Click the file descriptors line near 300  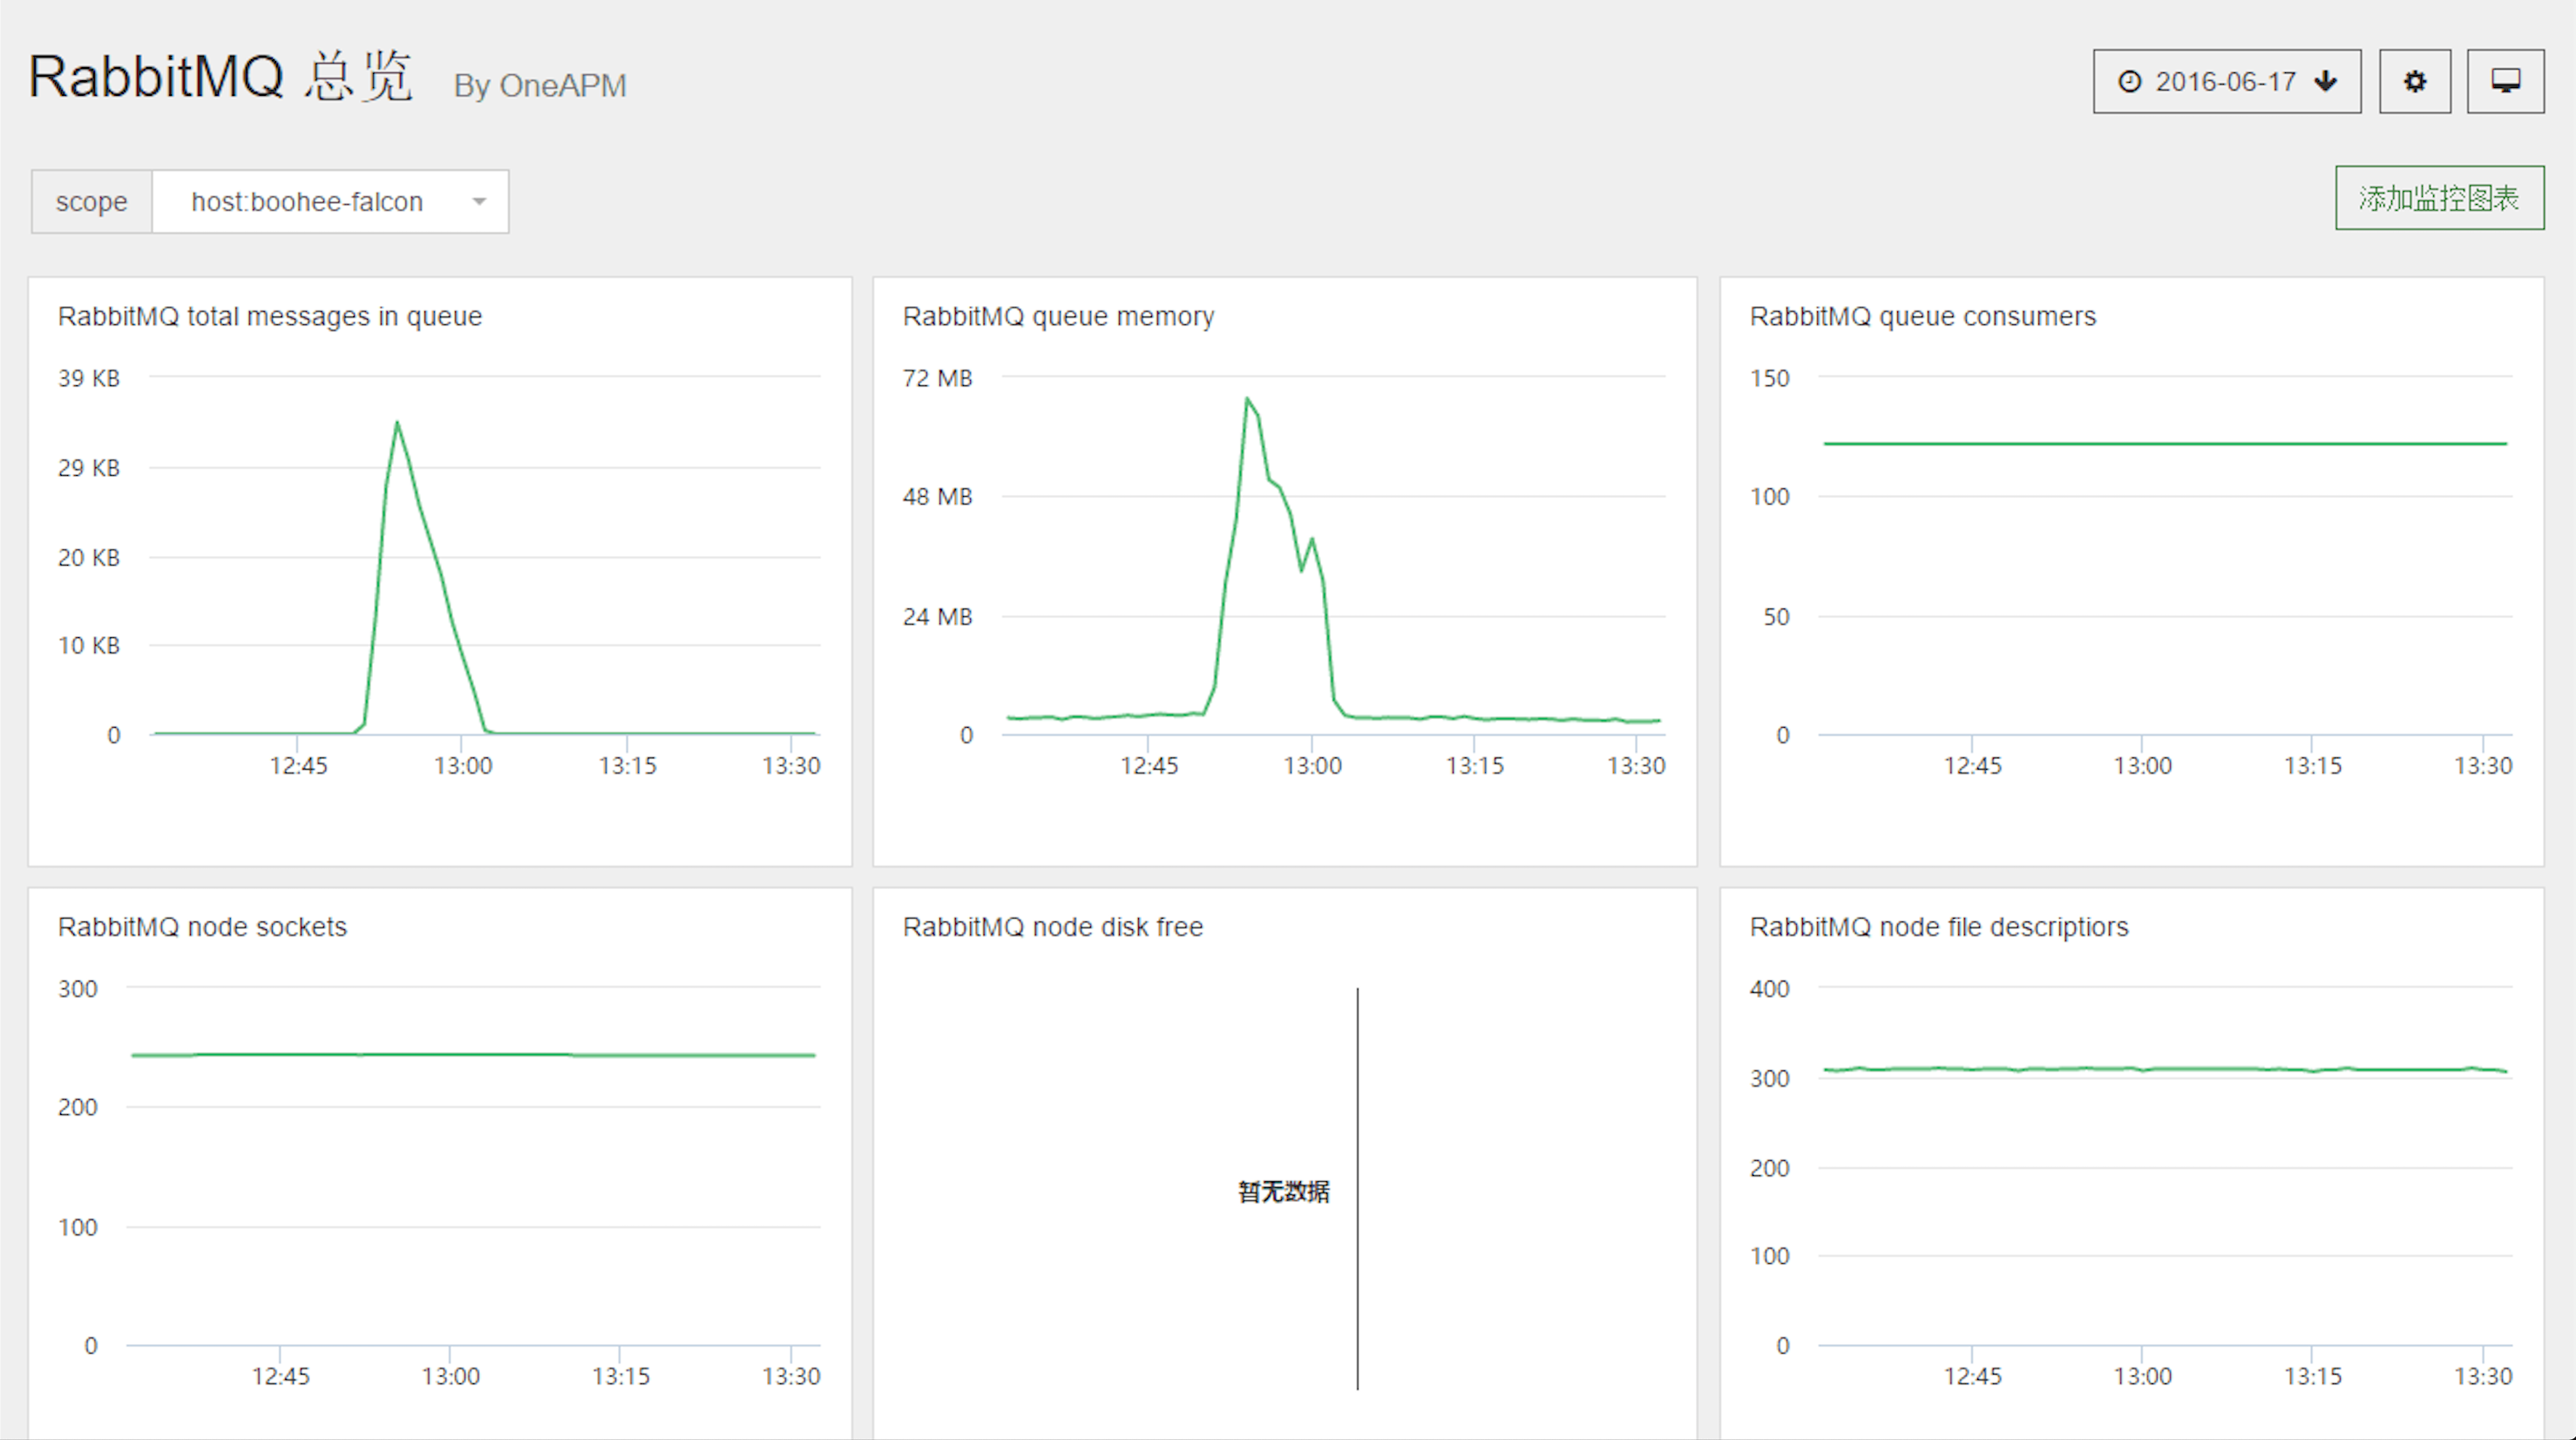point(2165,1069)
